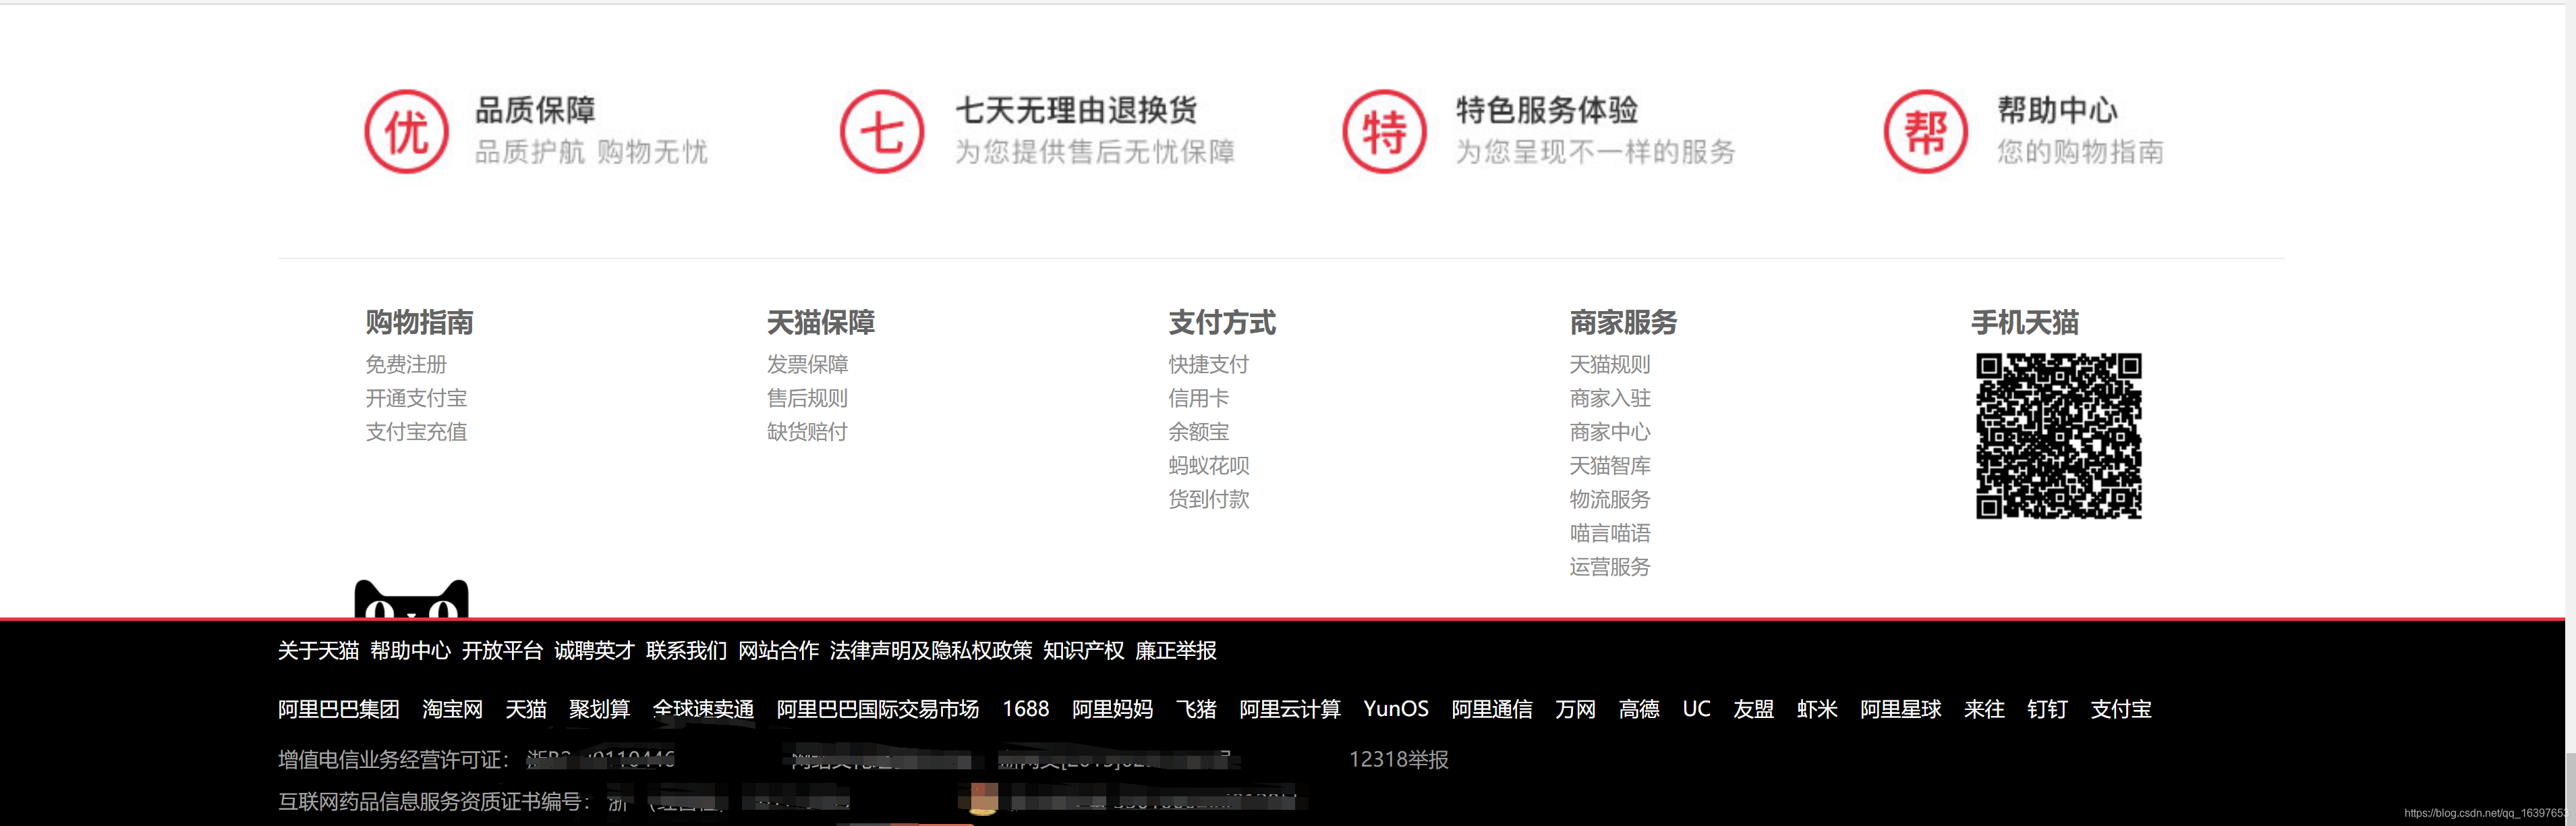Open the 开放平台 footer link
Screen dimensions: 2576x826
pyautogui.click(x=502, y=651)
